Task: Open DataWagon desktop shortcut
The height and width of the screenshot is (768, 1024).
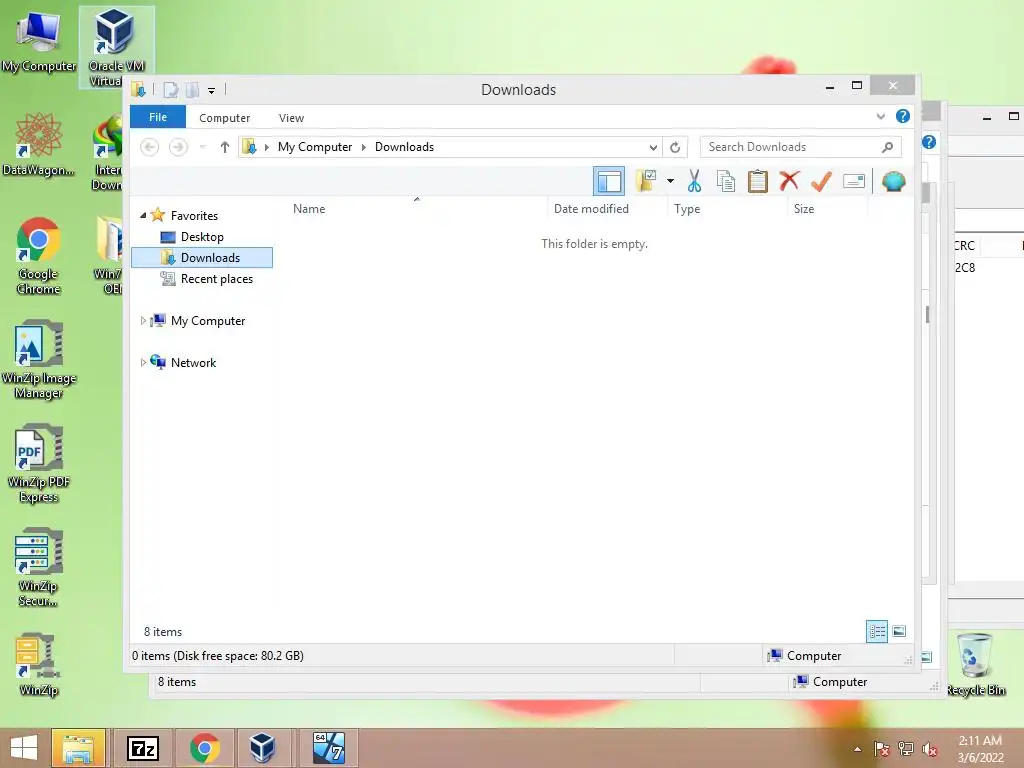Action: pos(38,144)
